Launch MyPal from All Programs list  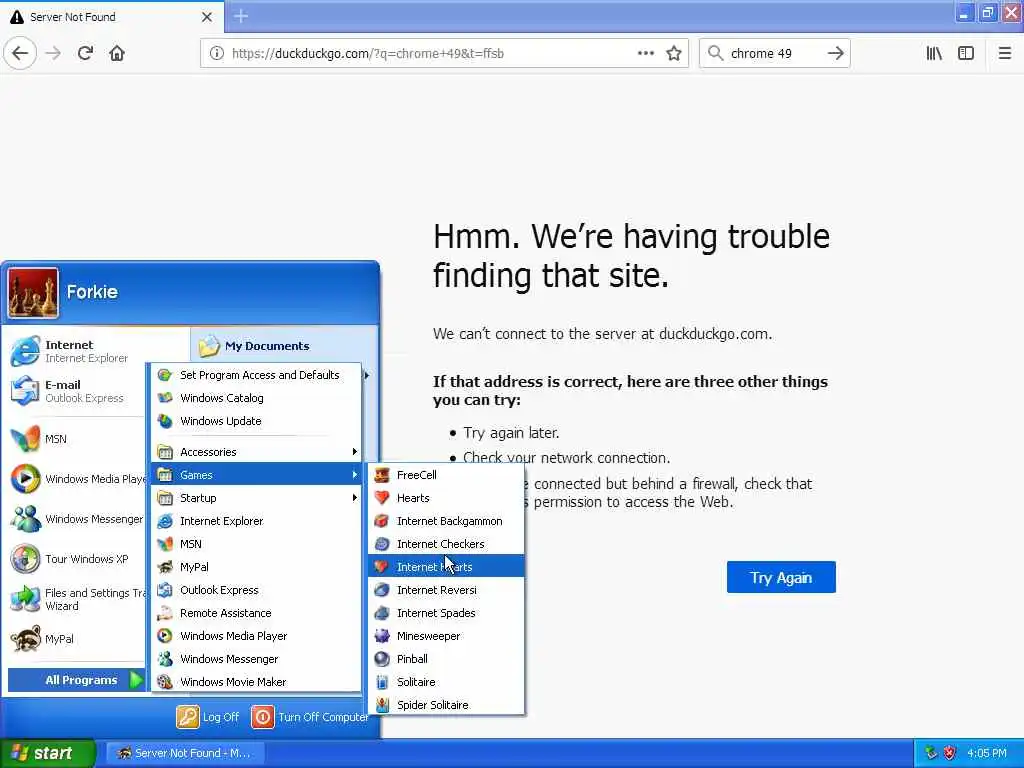[256, 566]
